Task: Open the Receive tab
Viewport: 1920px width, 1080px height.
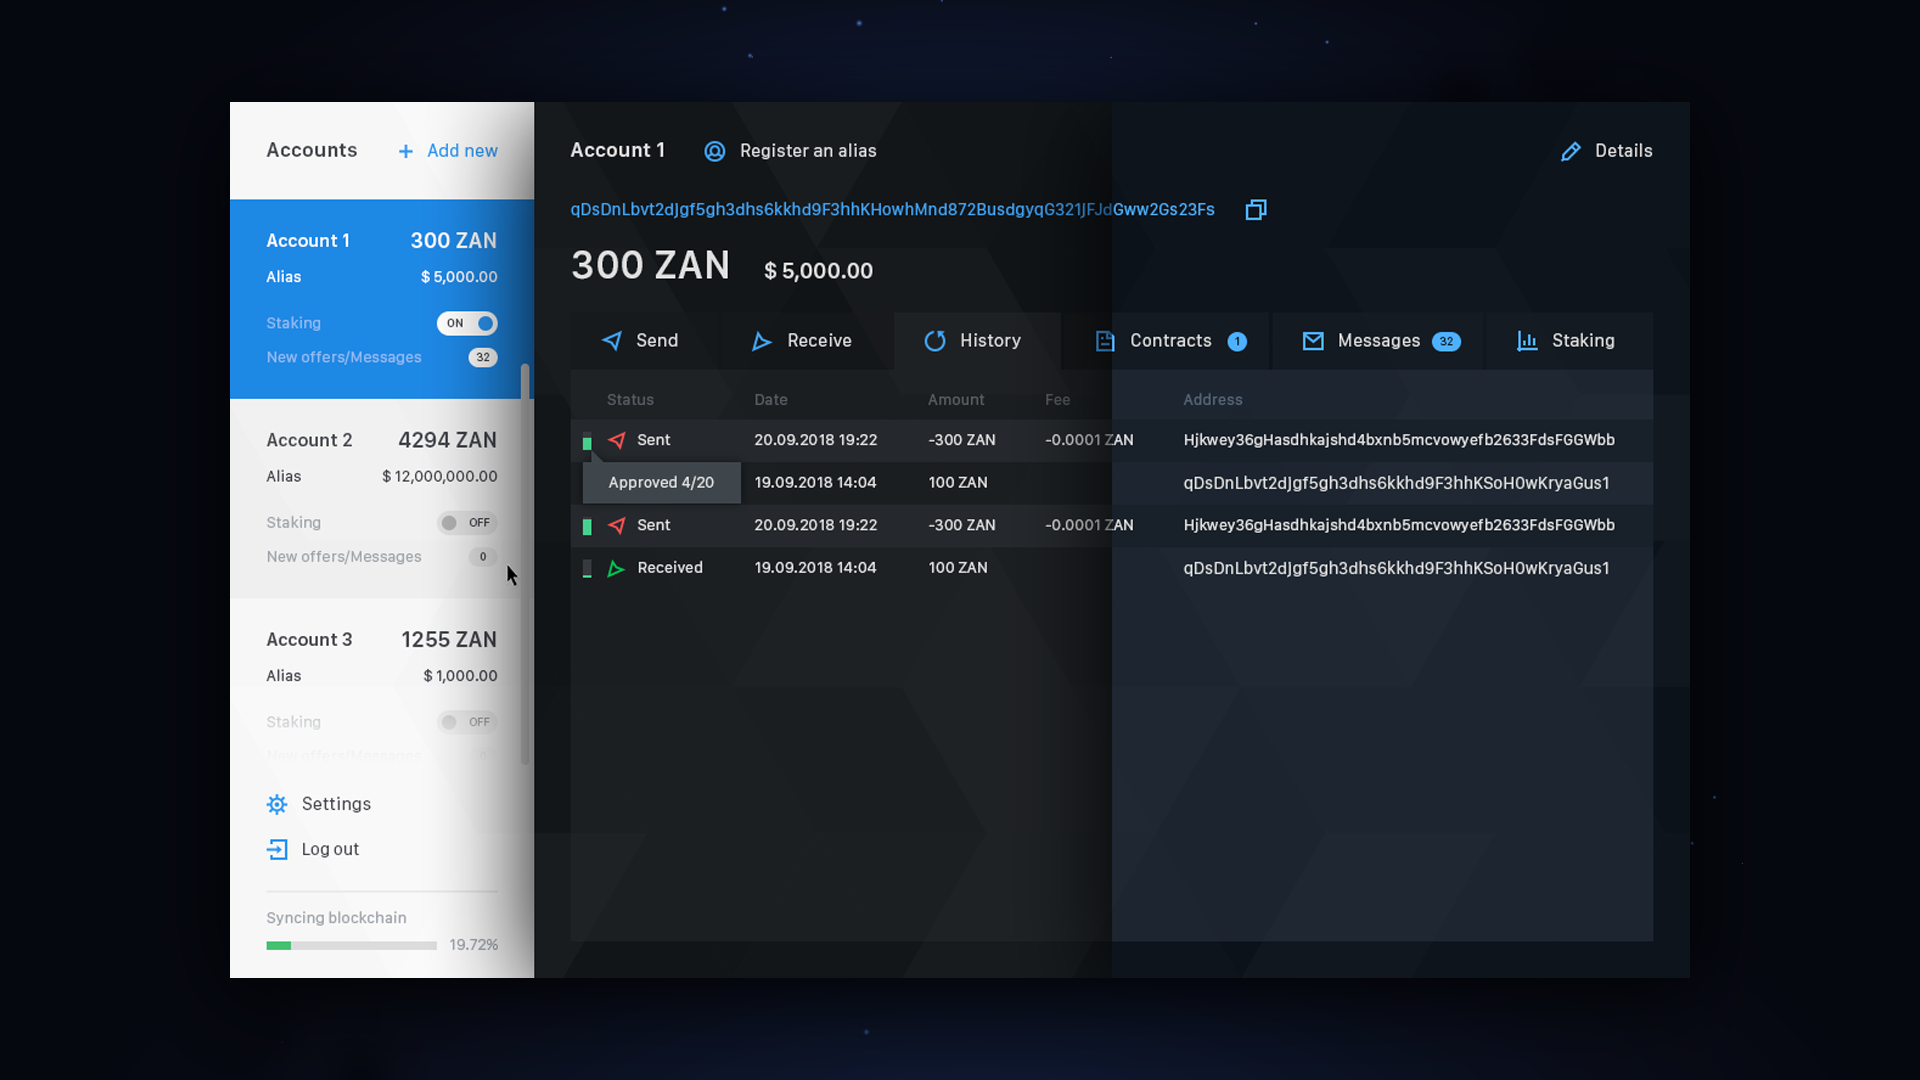Action: [806, 341]
